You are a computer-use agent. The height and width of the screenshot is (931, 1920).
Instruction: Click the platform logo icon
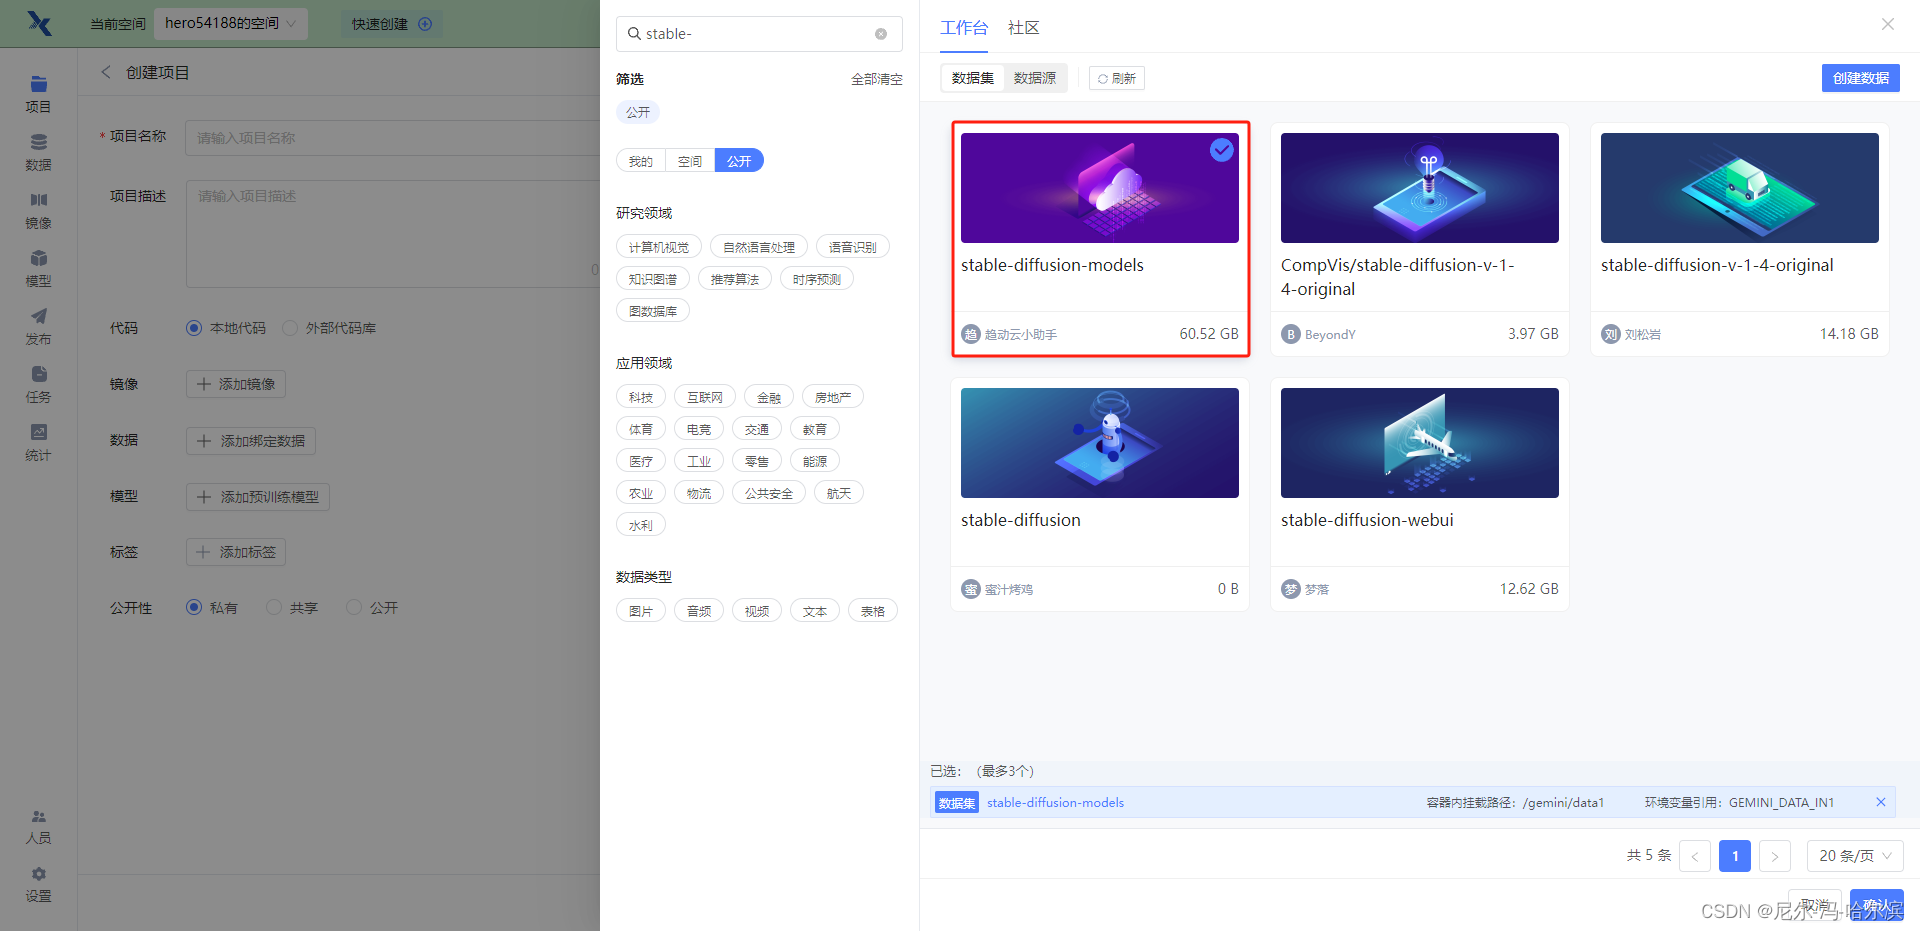39,23
